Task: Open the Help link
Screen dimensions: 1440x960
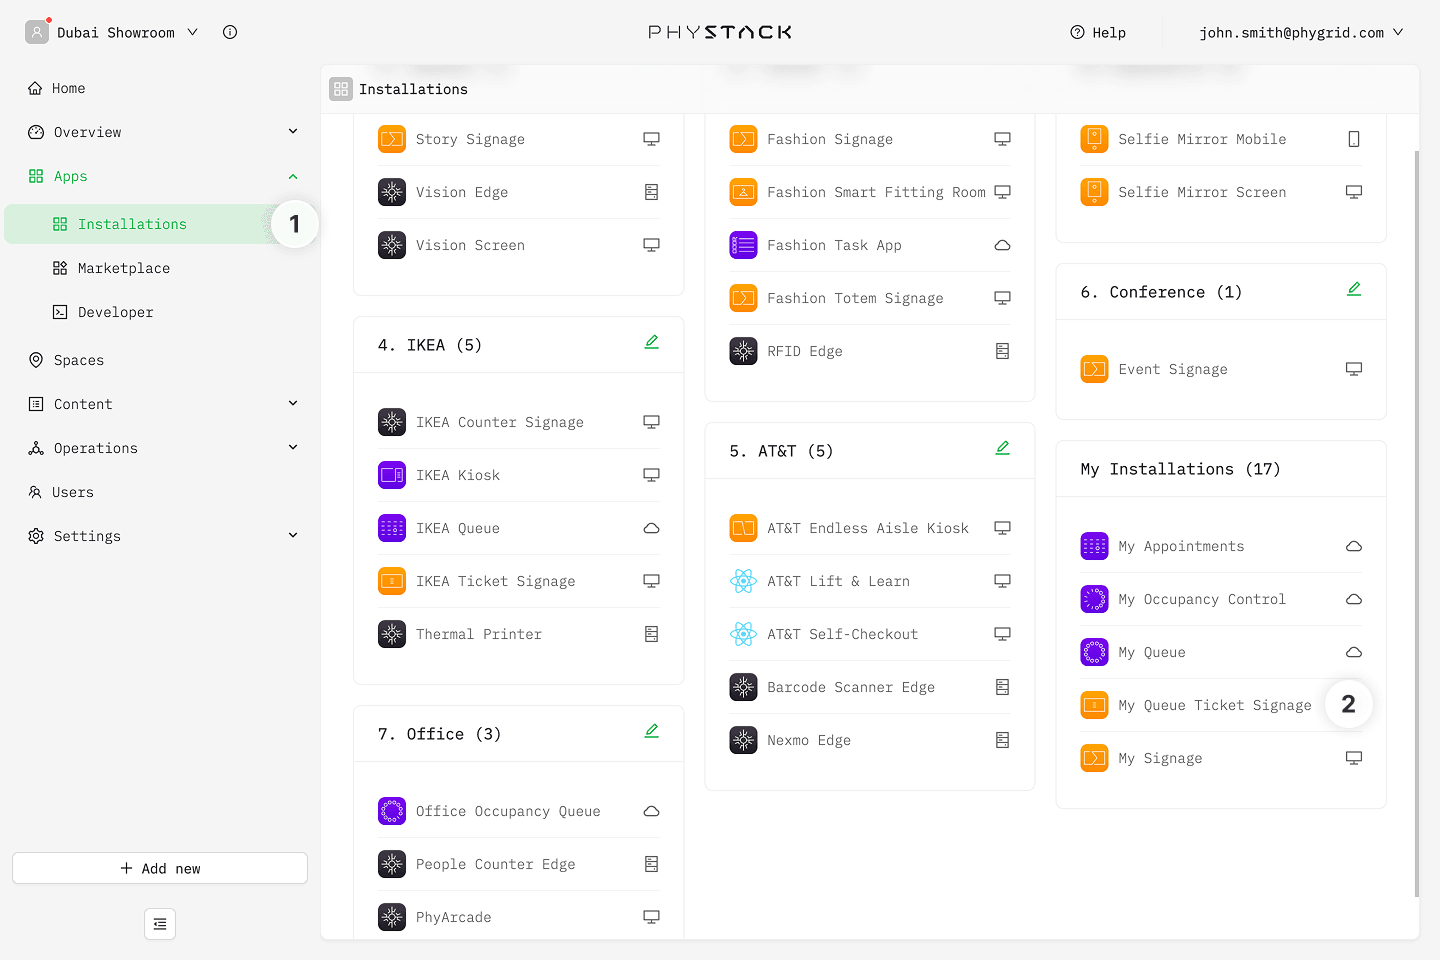Action: click(x=1098, y=32)
